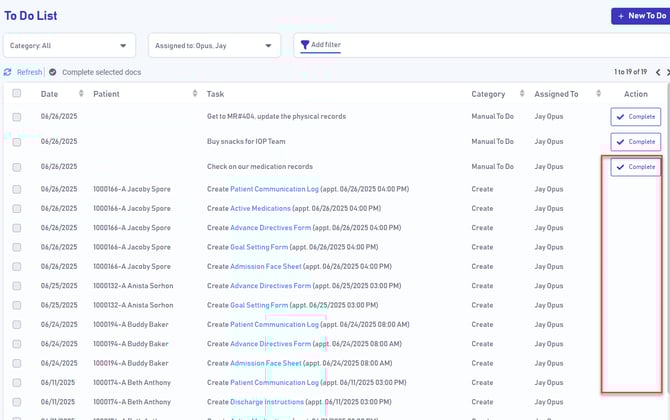The width and height of the screenshot is (670, 420).
Task: Open the Assigned to: Opus, Jay dropdown
Action: [x=215, y=45]
